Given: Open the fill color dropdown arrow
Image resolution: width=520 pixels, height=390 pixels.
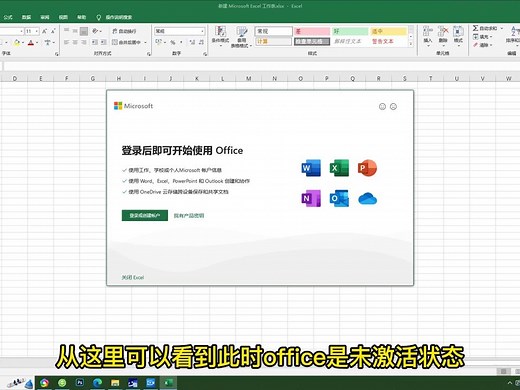Looking at the screenshot, I should tap(22, 43).
